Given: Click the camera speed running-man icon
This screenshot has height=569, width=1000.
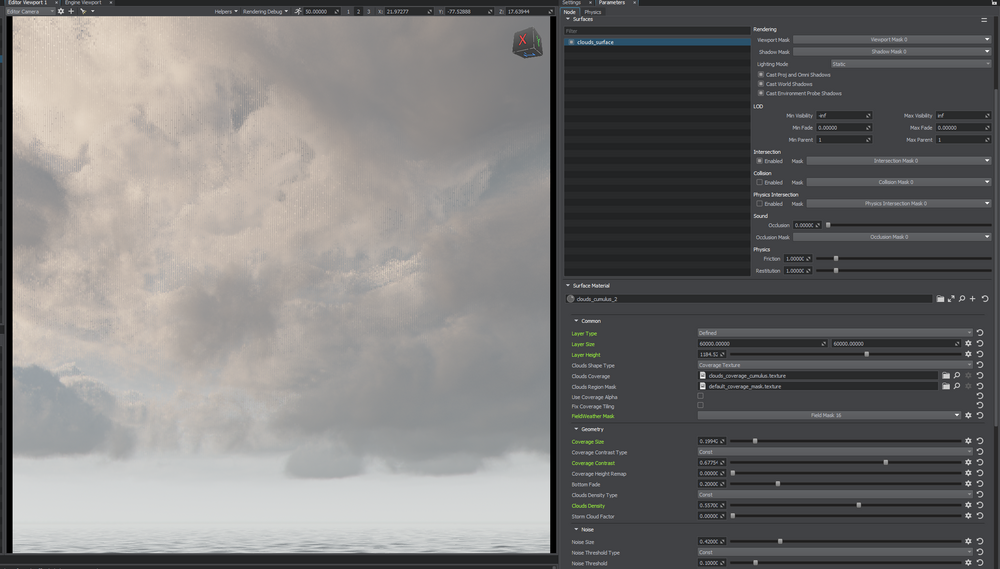Looking at the screenshot, I should pos(298,11).
